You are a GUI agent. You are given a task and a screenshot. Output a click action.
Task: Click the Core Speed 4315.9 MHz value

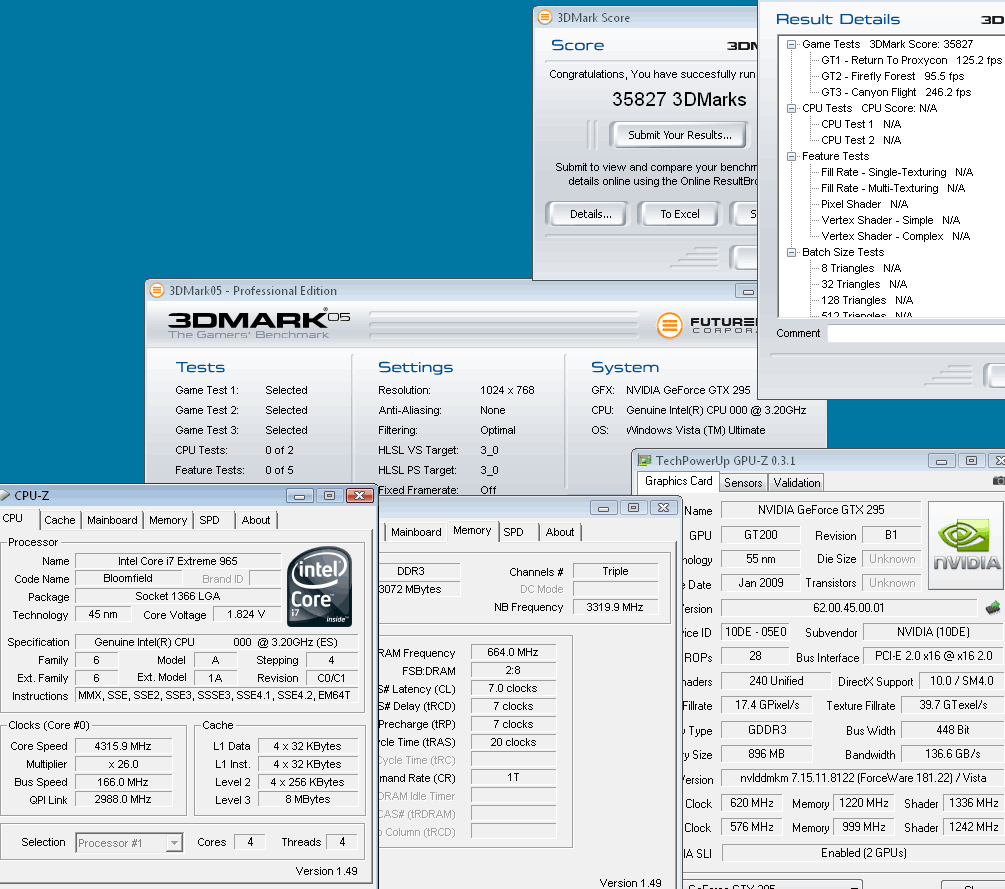tap(123, 746)
